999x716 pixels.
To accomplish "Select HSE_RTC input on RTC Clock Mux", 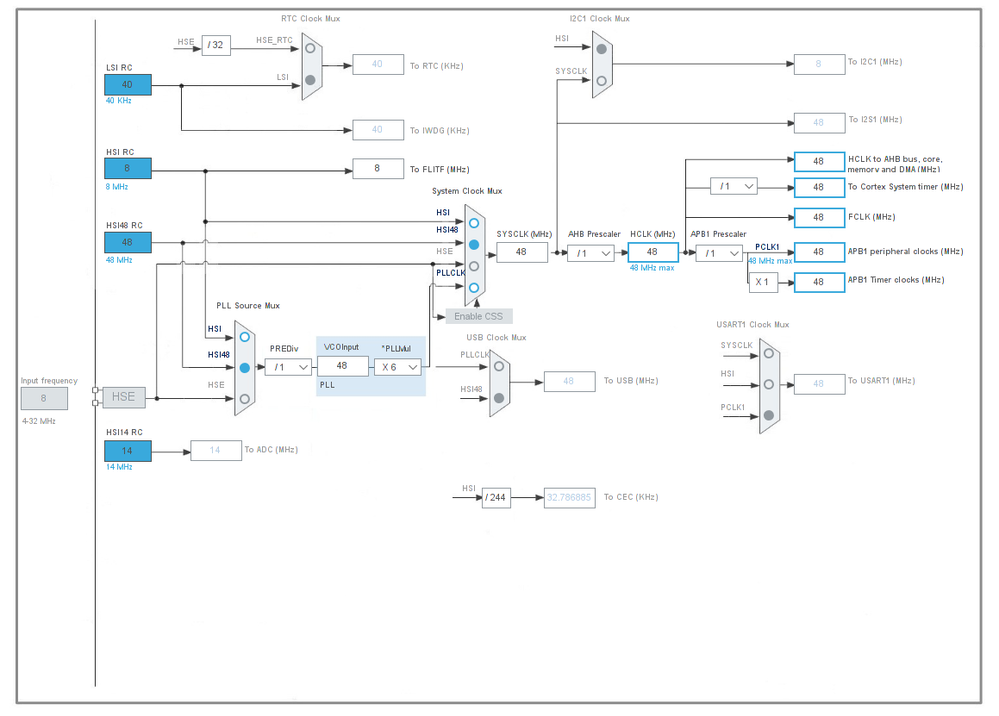I will 310,48.
